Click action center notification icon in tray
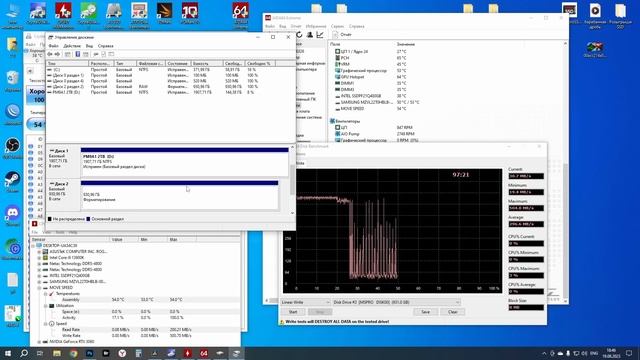Image resolution: width=640 pixels, height=360 pixels. coord(629,353)
